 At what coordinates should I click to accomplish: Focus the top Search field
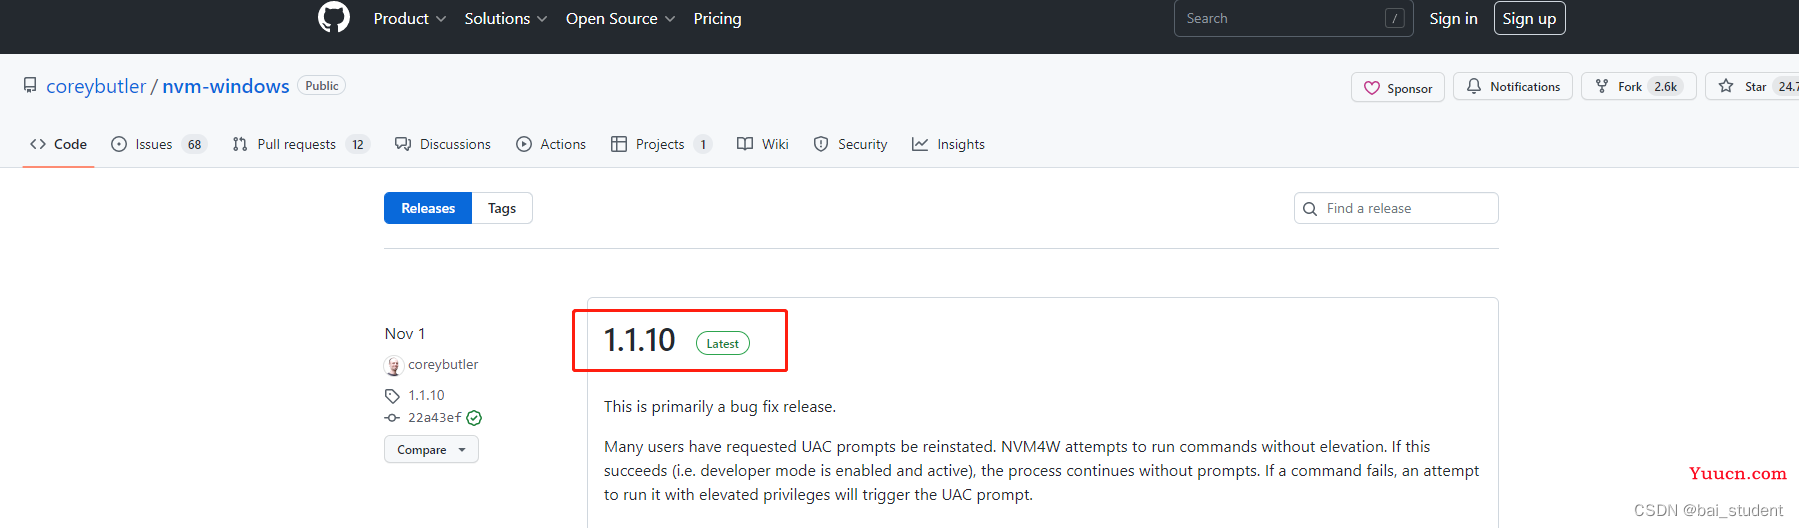(x=1293, y=18)
